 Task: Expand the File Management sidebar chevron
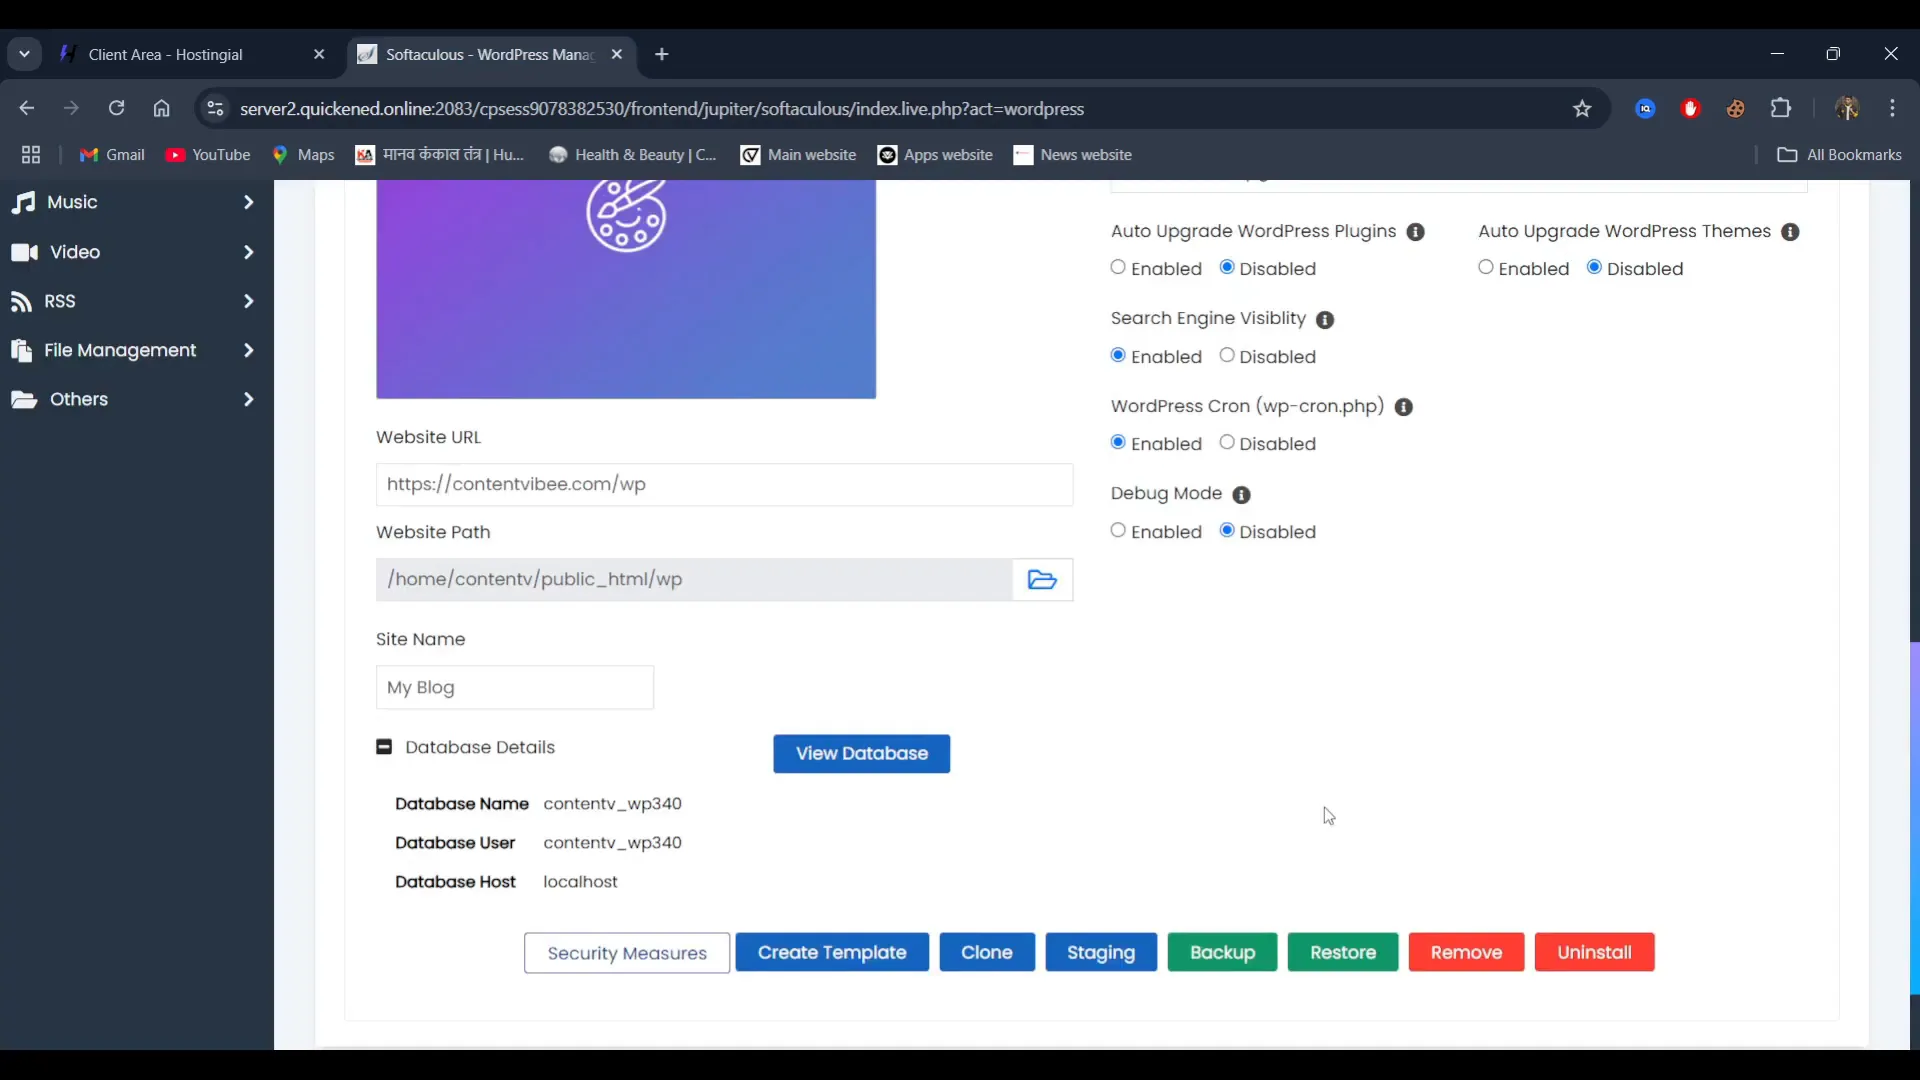tap(248, 350)
